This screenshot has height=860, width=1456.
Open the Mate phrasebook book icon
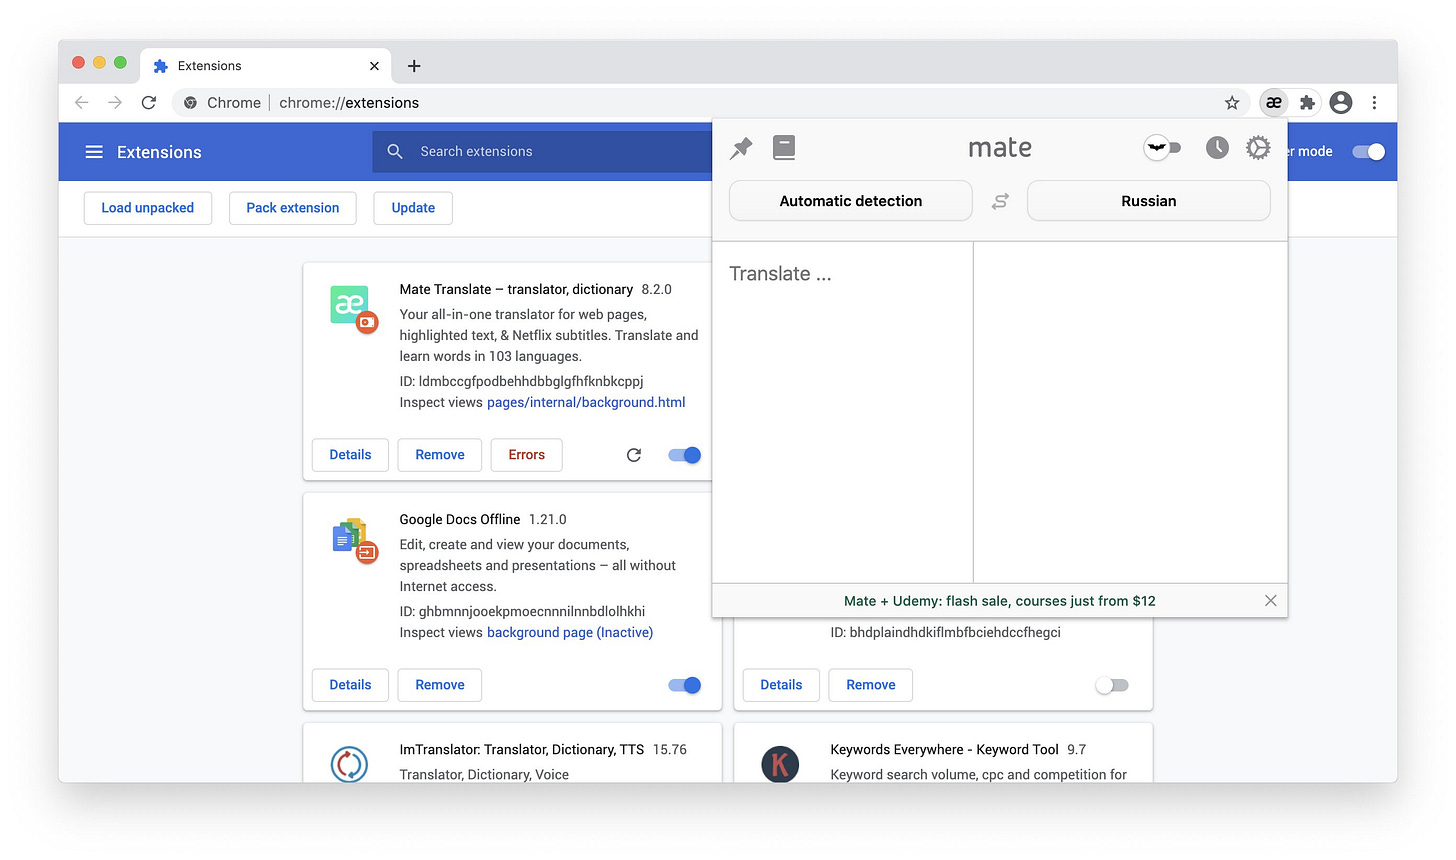[784, 148]
